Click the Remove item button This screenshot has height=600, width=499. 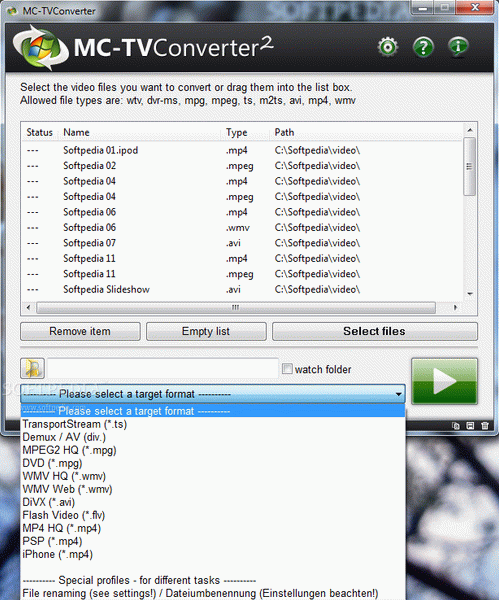pos(80,331)
